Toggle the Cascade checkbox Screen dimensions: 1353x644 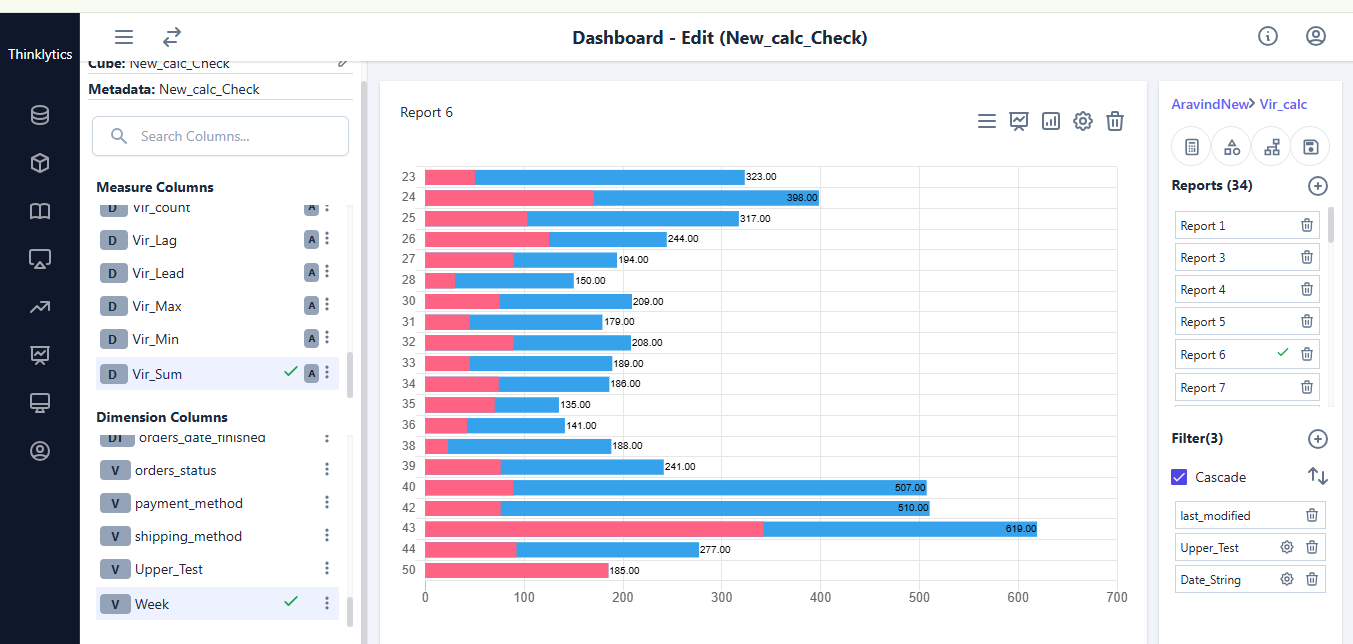click(x=1179, y=477)
